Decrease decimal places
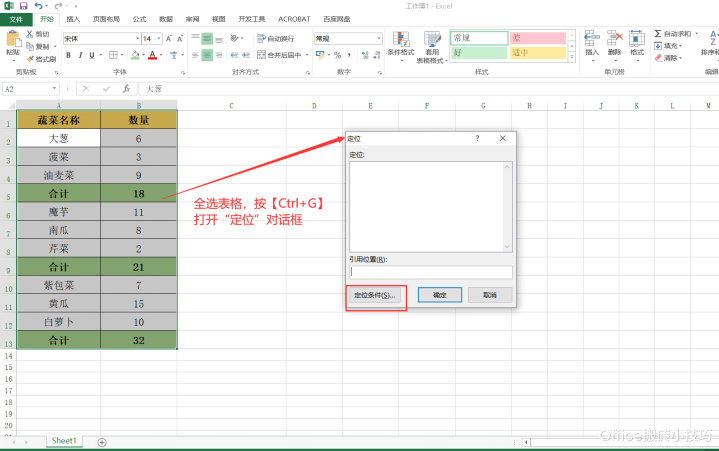 pyautogui.click(x=376, y=55)
